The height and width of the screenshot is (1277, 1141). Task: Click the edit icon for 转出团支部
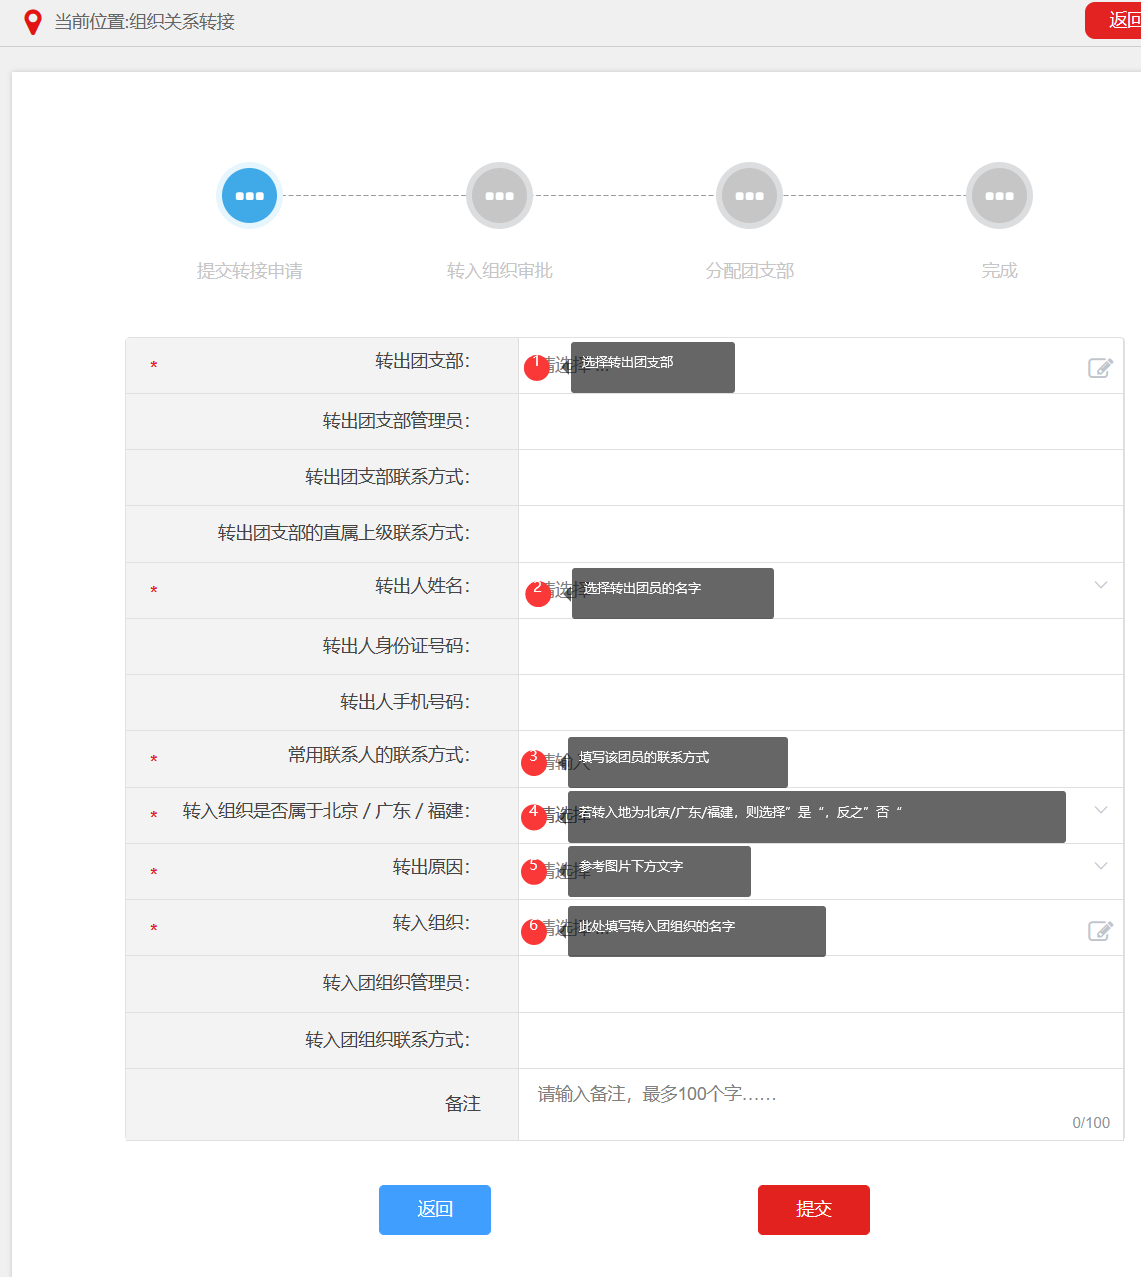point(1100,368)
